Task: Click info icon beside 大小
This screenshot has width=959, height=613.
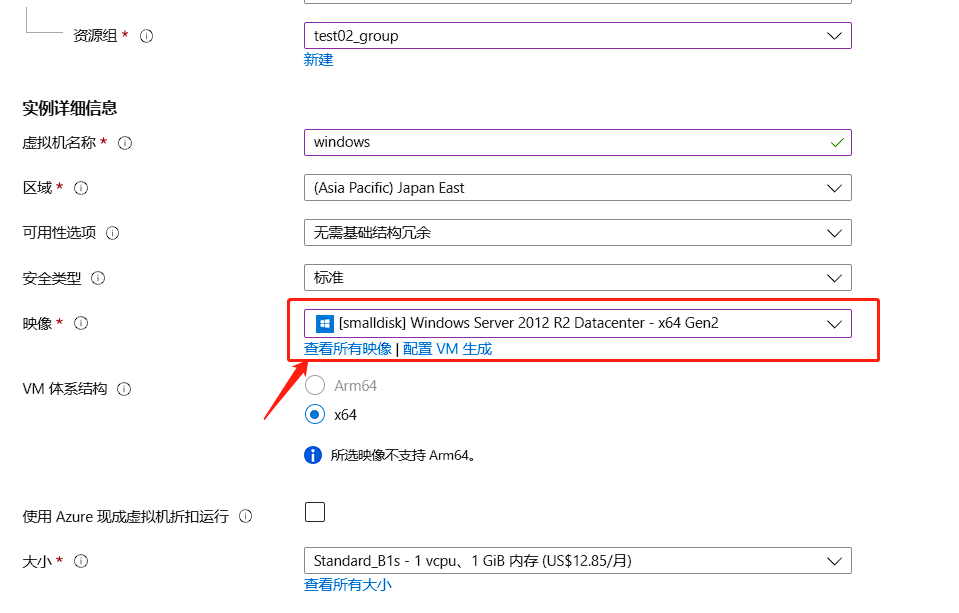Action: 81,561
